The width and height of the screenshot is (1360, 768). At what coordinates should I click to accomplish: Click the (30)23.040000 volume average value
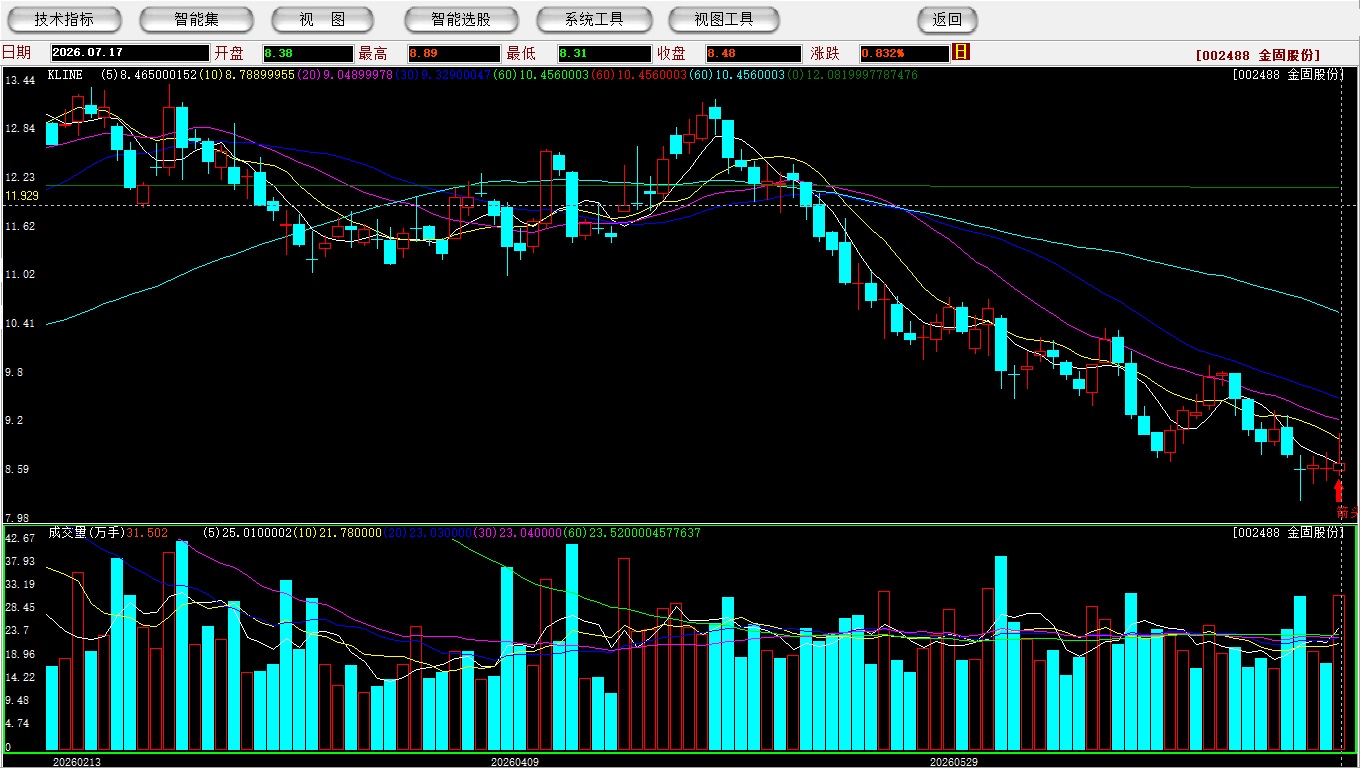[518, 533]
